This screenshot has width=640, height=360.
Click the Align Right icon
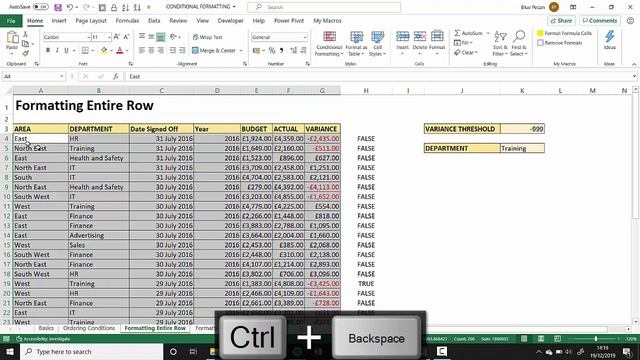click(x=161, y=51)
